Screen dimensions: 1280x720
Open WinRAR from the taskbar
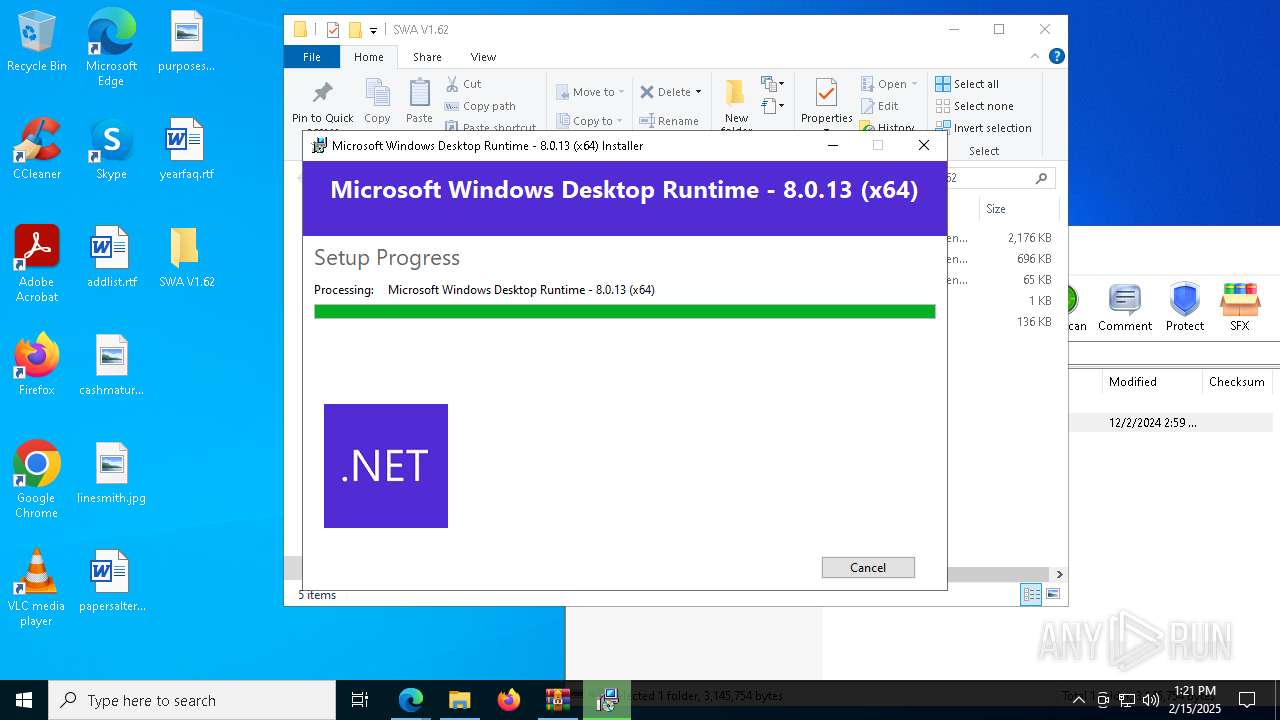point(558,700)
